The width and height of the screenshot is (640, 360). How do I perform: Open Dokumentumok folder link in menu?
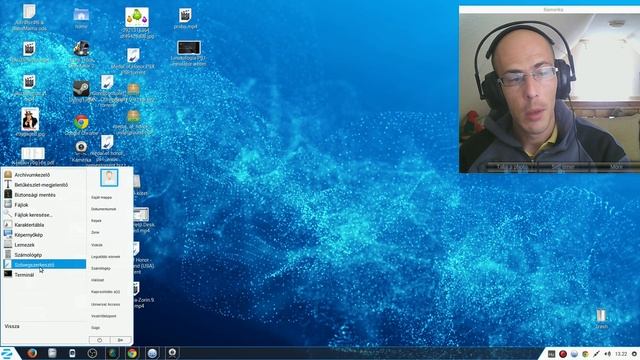pyautogui.click(x=104, y=209)
